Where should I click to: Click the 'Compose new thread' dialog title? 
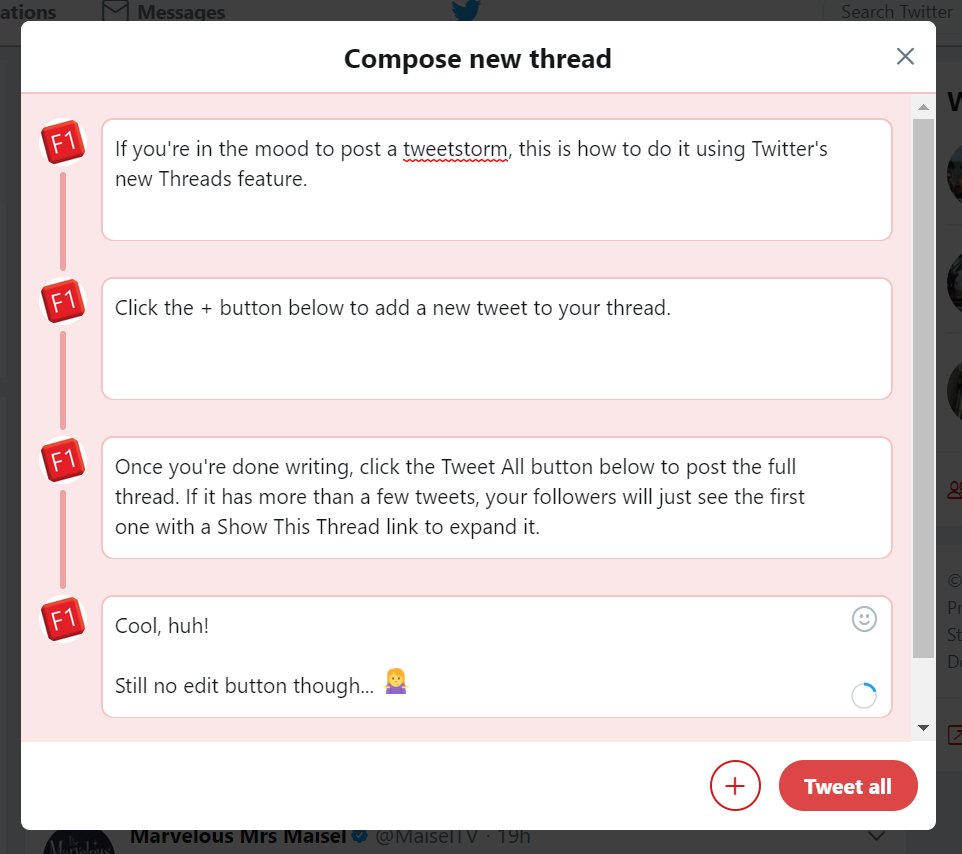(477, 59)
